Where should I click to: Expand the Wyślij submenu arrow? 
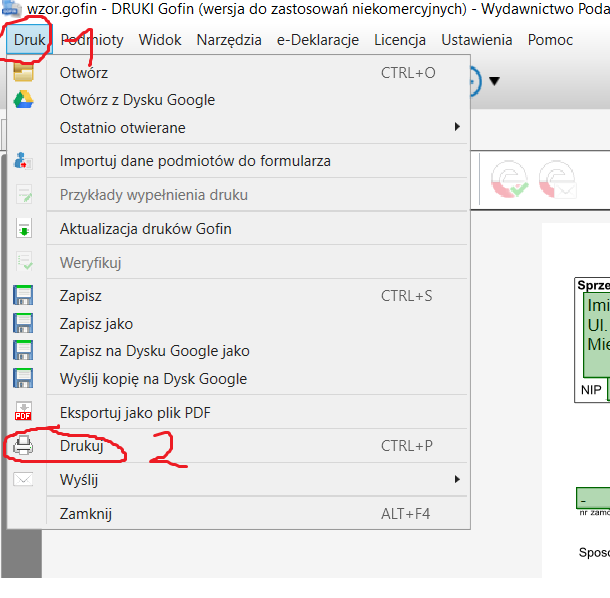(457, 479)
